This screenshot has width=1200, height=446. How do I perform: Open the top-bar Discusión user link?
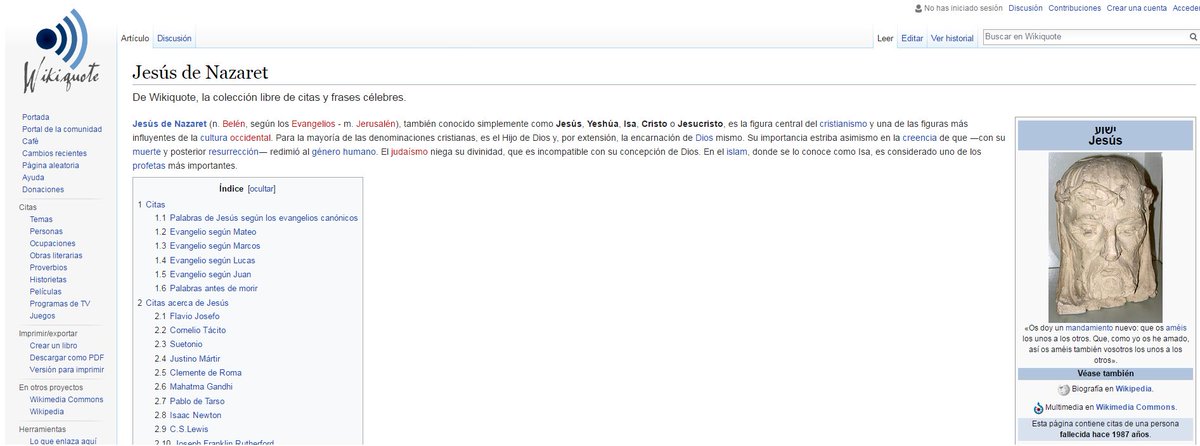coord(1026,8)
